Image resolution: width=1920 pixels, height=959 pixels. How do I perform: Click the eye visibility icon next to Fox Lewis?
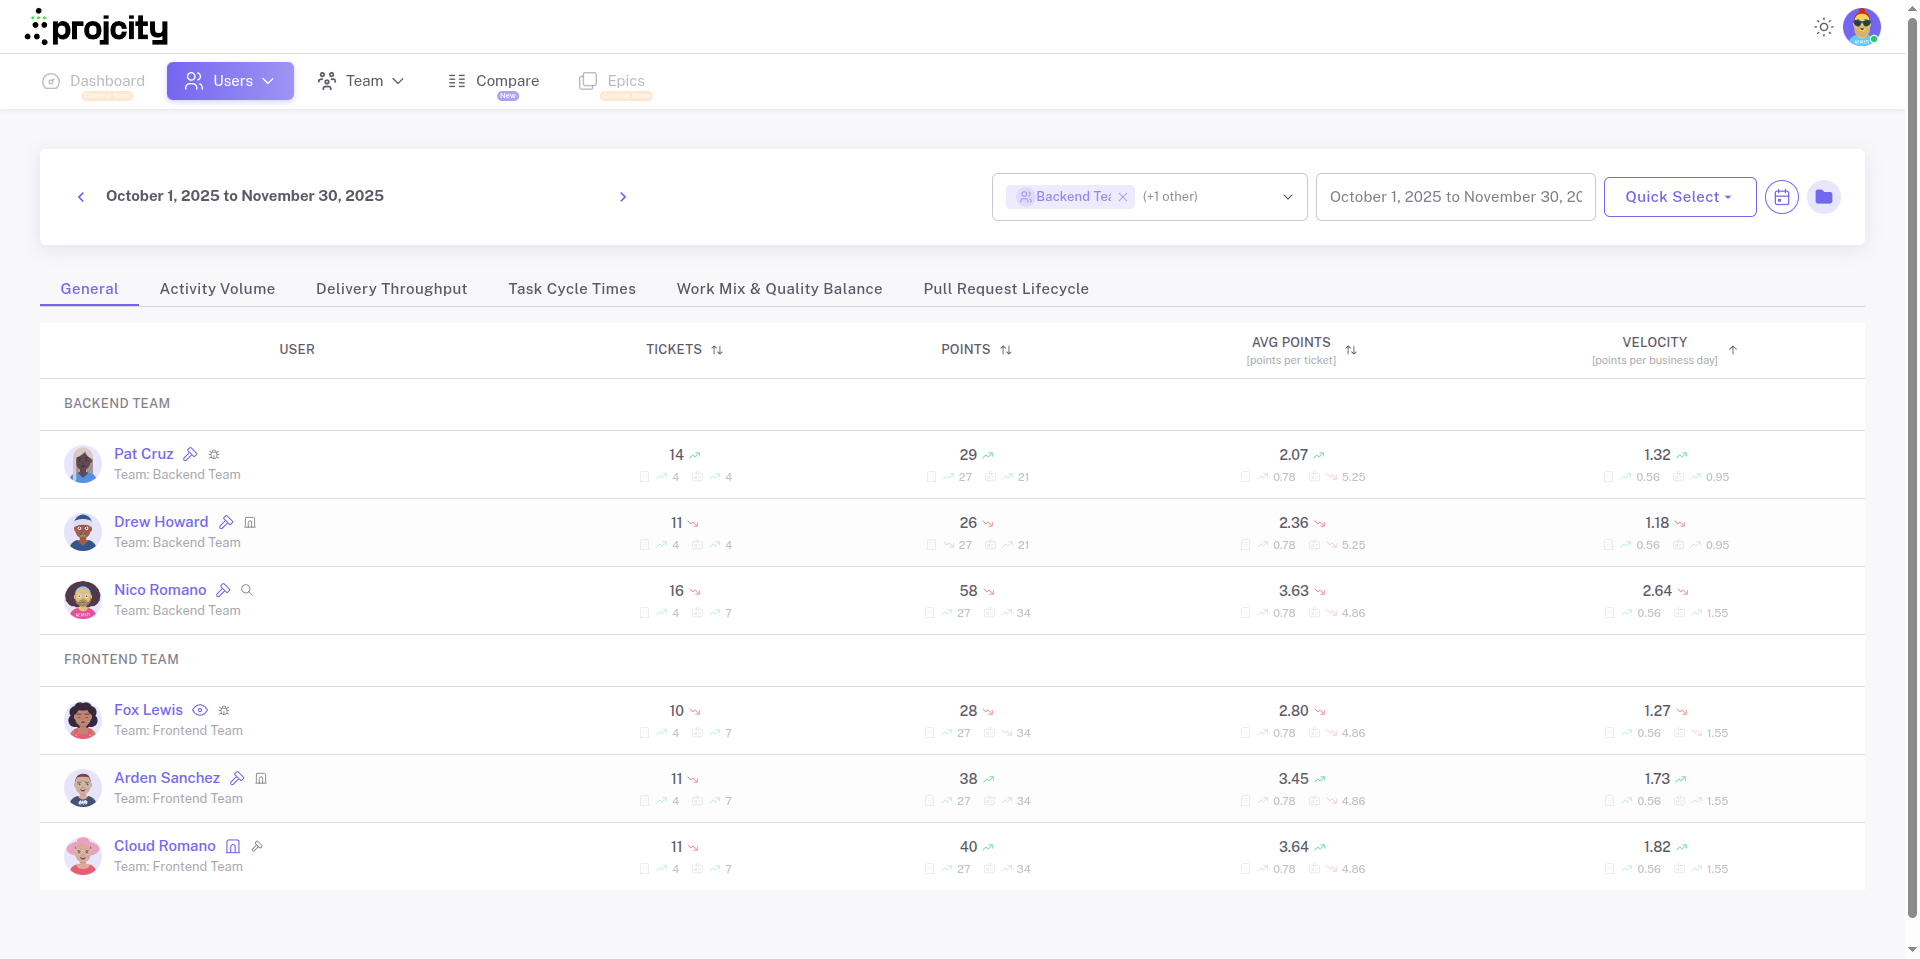click(x=200, y=710)
